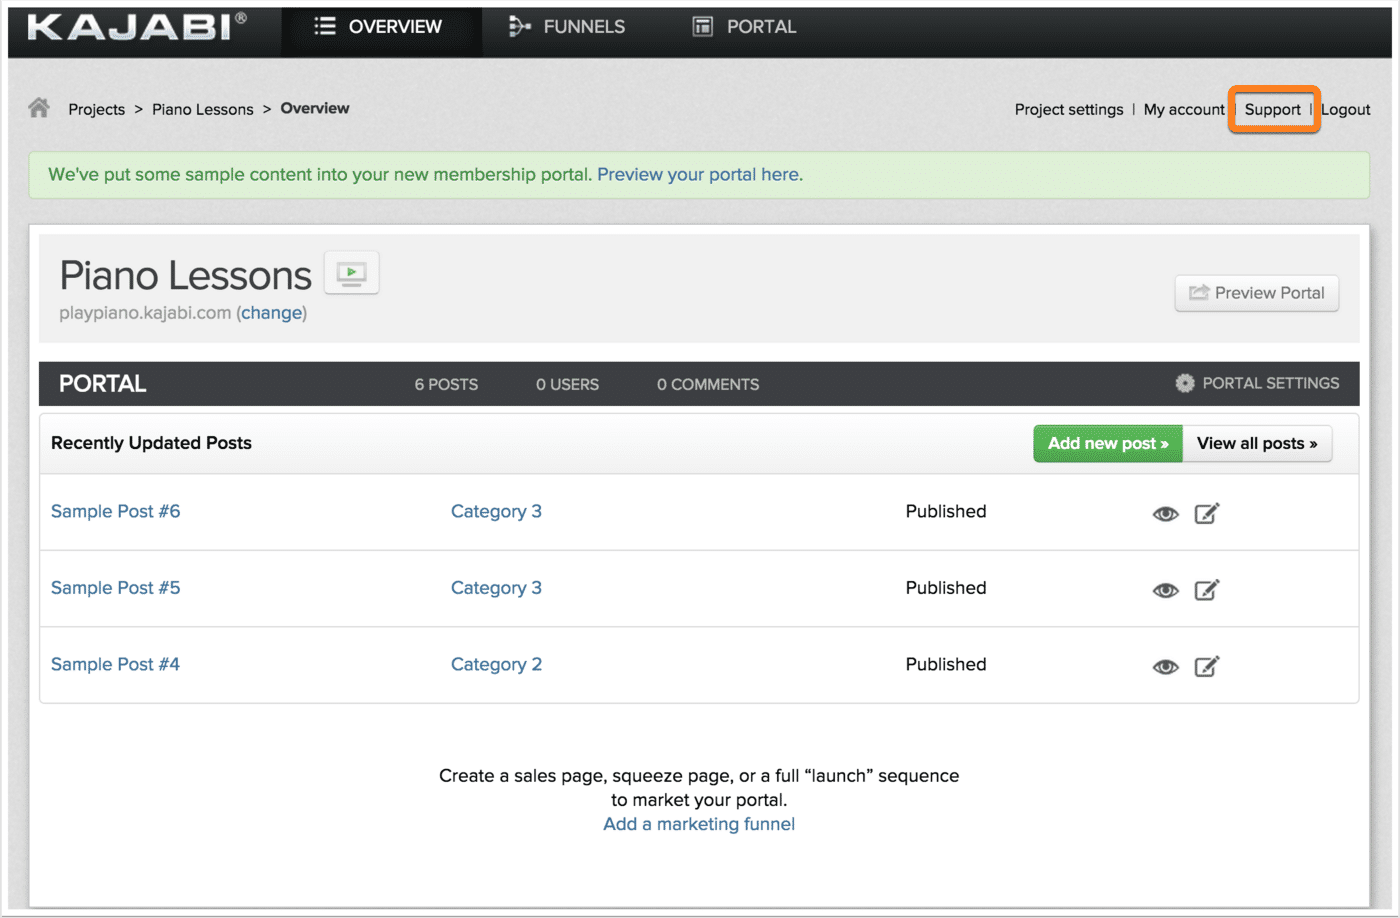Follow the Preview your portal here link
The image size is (1400, 918).
pos(700,174)
